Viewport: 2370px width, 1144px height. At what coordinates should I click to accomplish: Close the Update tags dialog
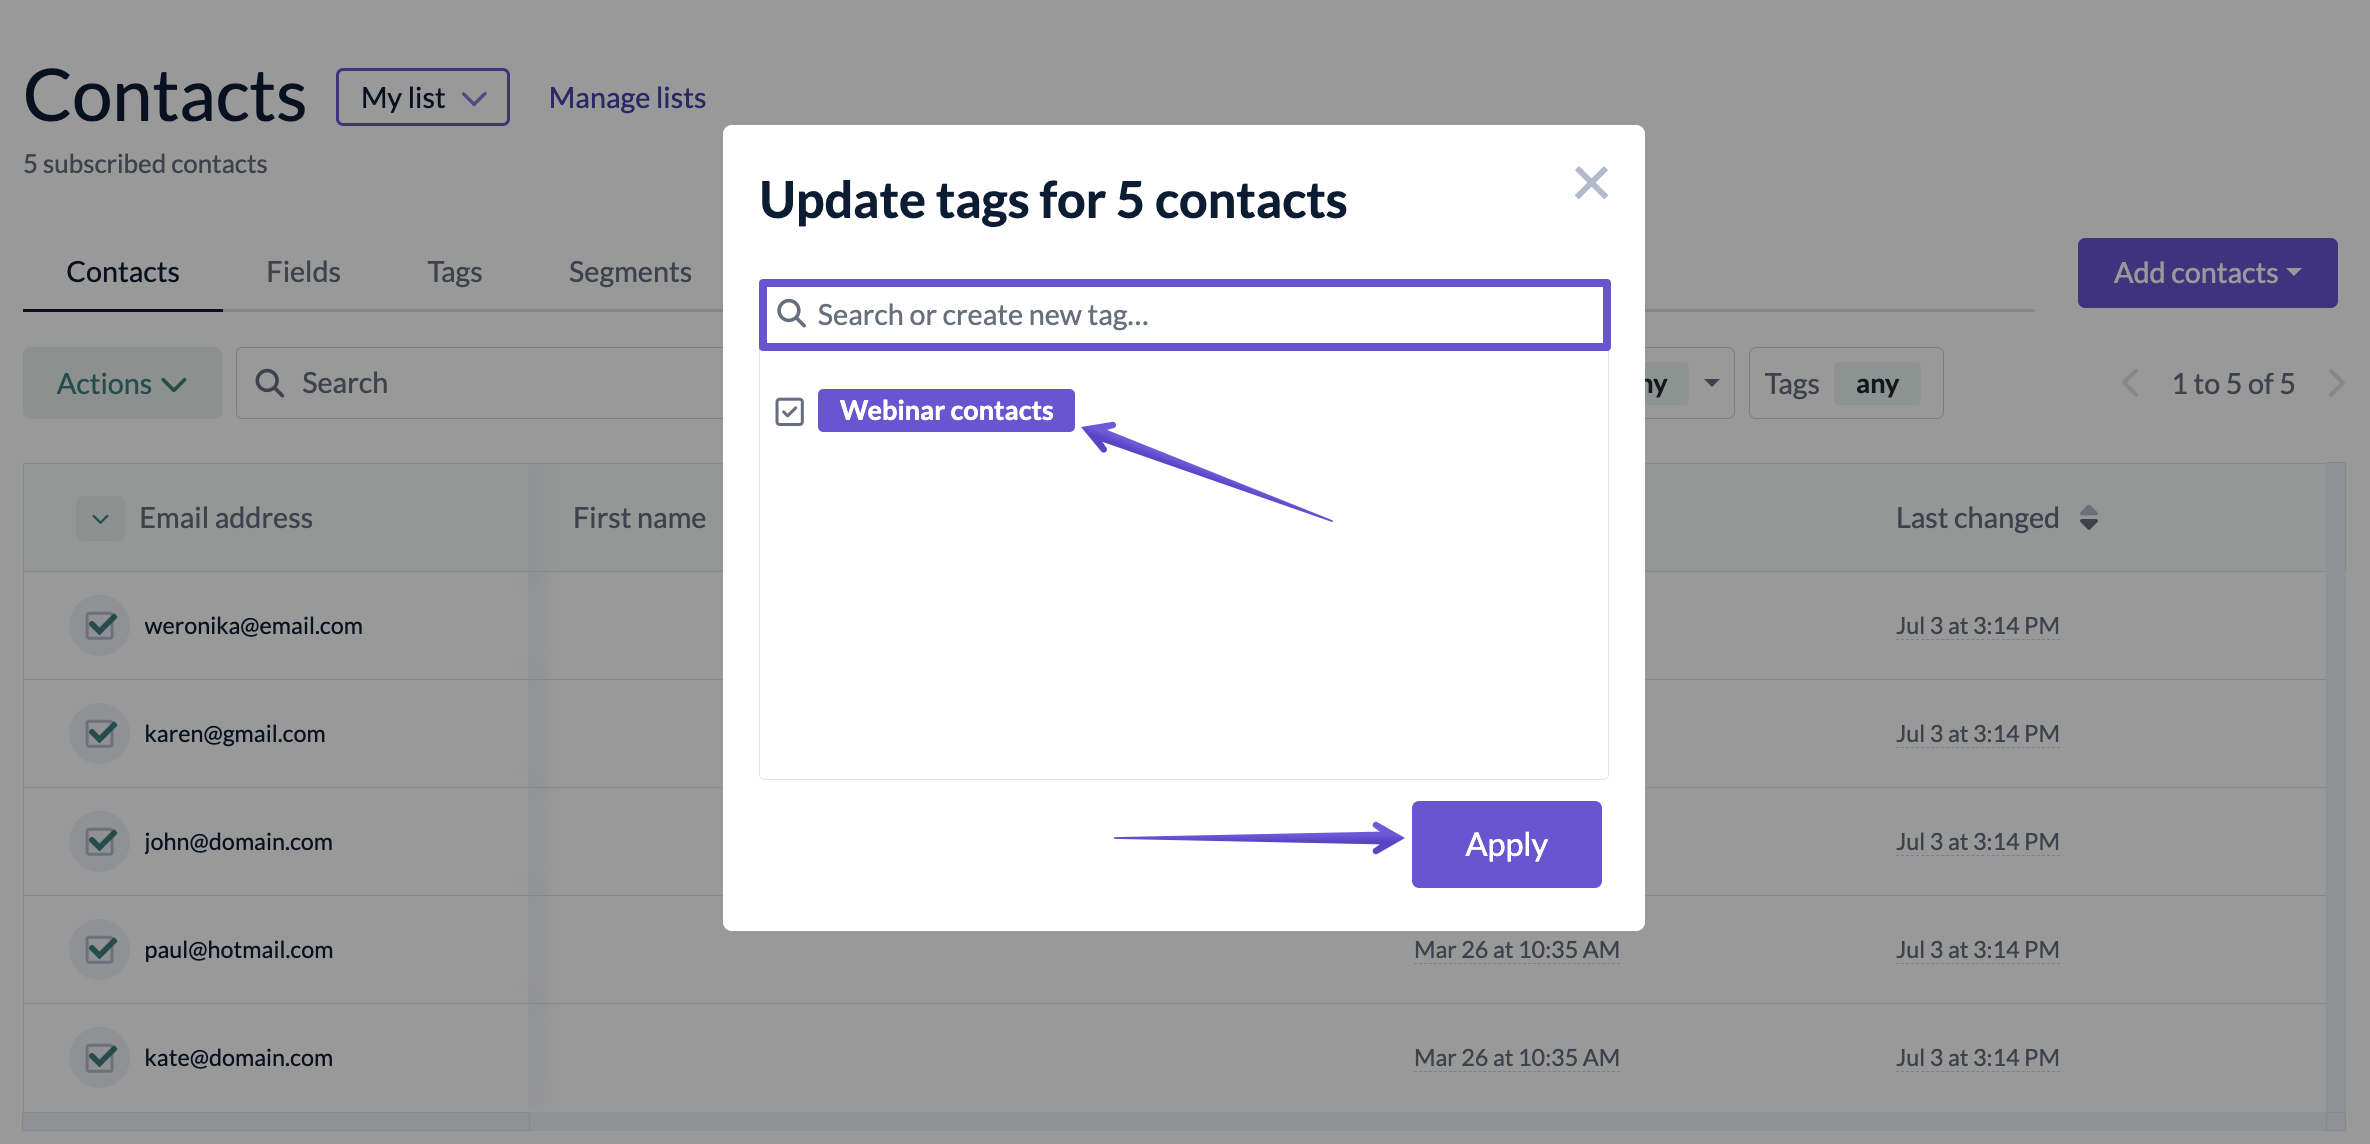coord(1590,183)
